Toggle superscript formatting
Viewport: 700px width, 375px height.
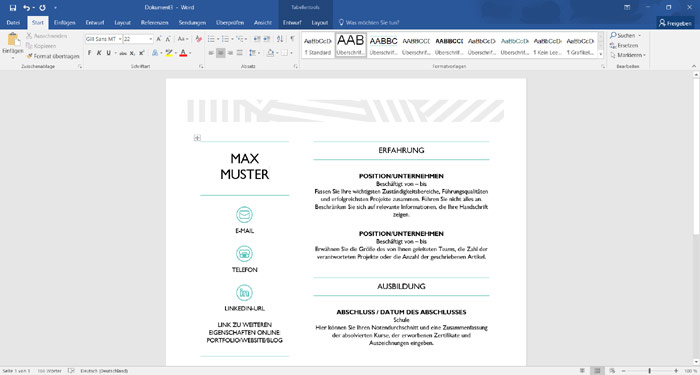coord(142,53)
